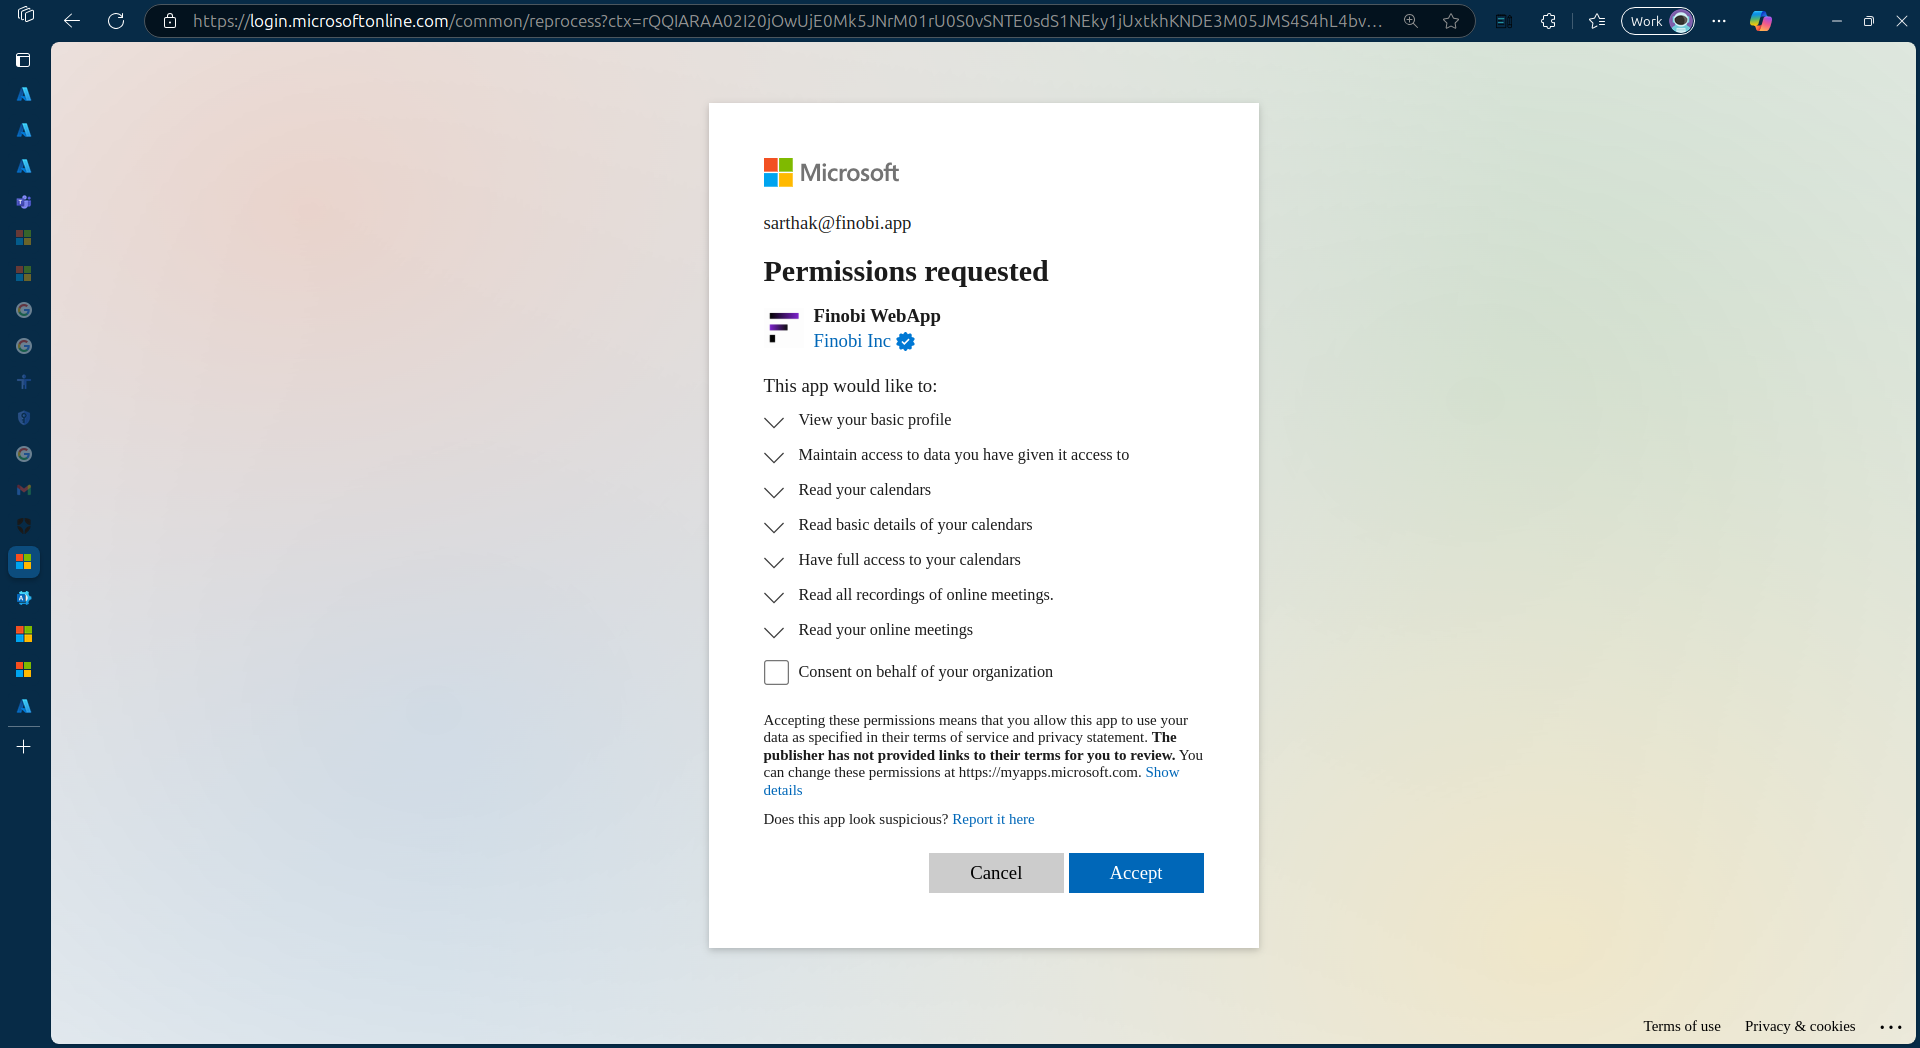The height and width of the screenshot is (1048, 1920).
Task: Switch to the accessibility figure tab
Action: (x=24, y=382)
